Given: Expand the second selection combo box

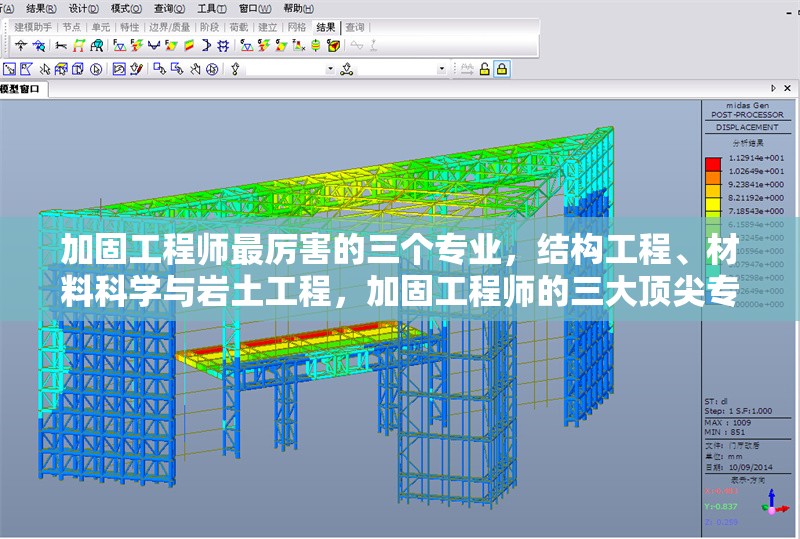Looking at the screenshot, I should point(442,69).
